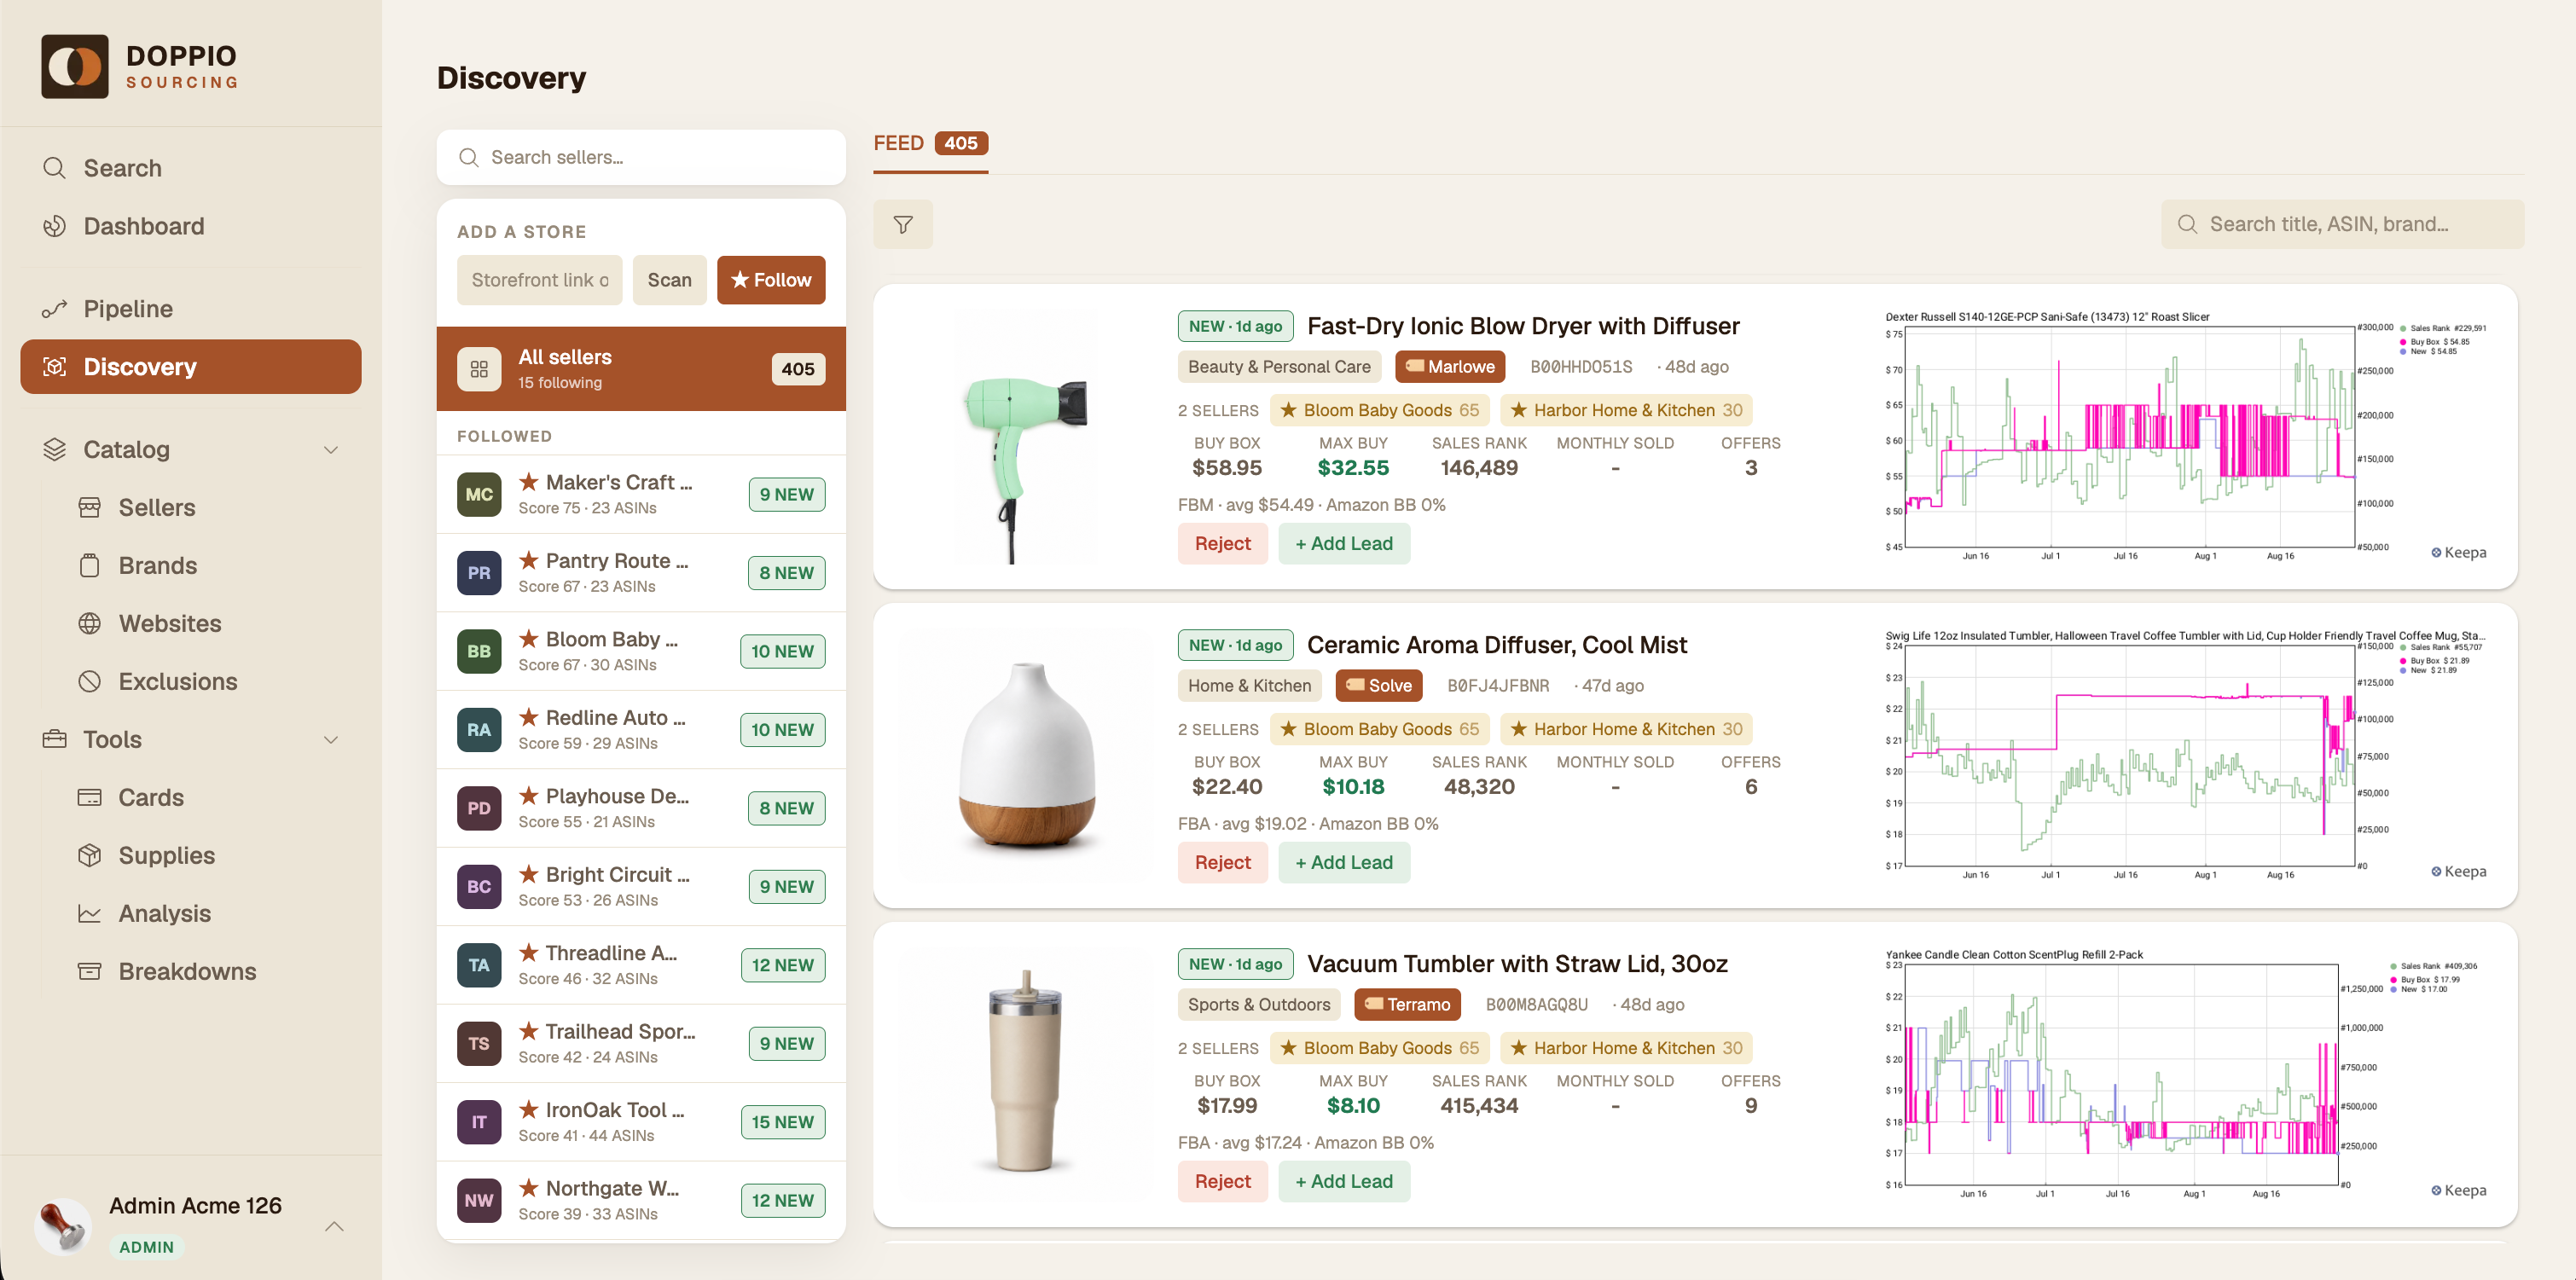Viewport: 2576px width, 1280px height.
Task: Reject the Ceramic Aroma Diffuser
Action: tap(1222, 863)
